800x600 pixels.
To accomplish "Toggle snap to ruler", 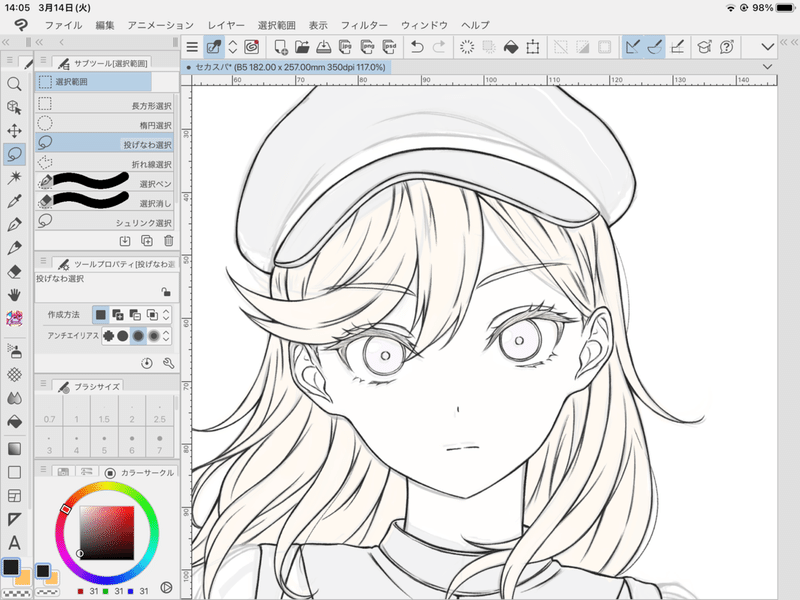I will click(633, 47).
